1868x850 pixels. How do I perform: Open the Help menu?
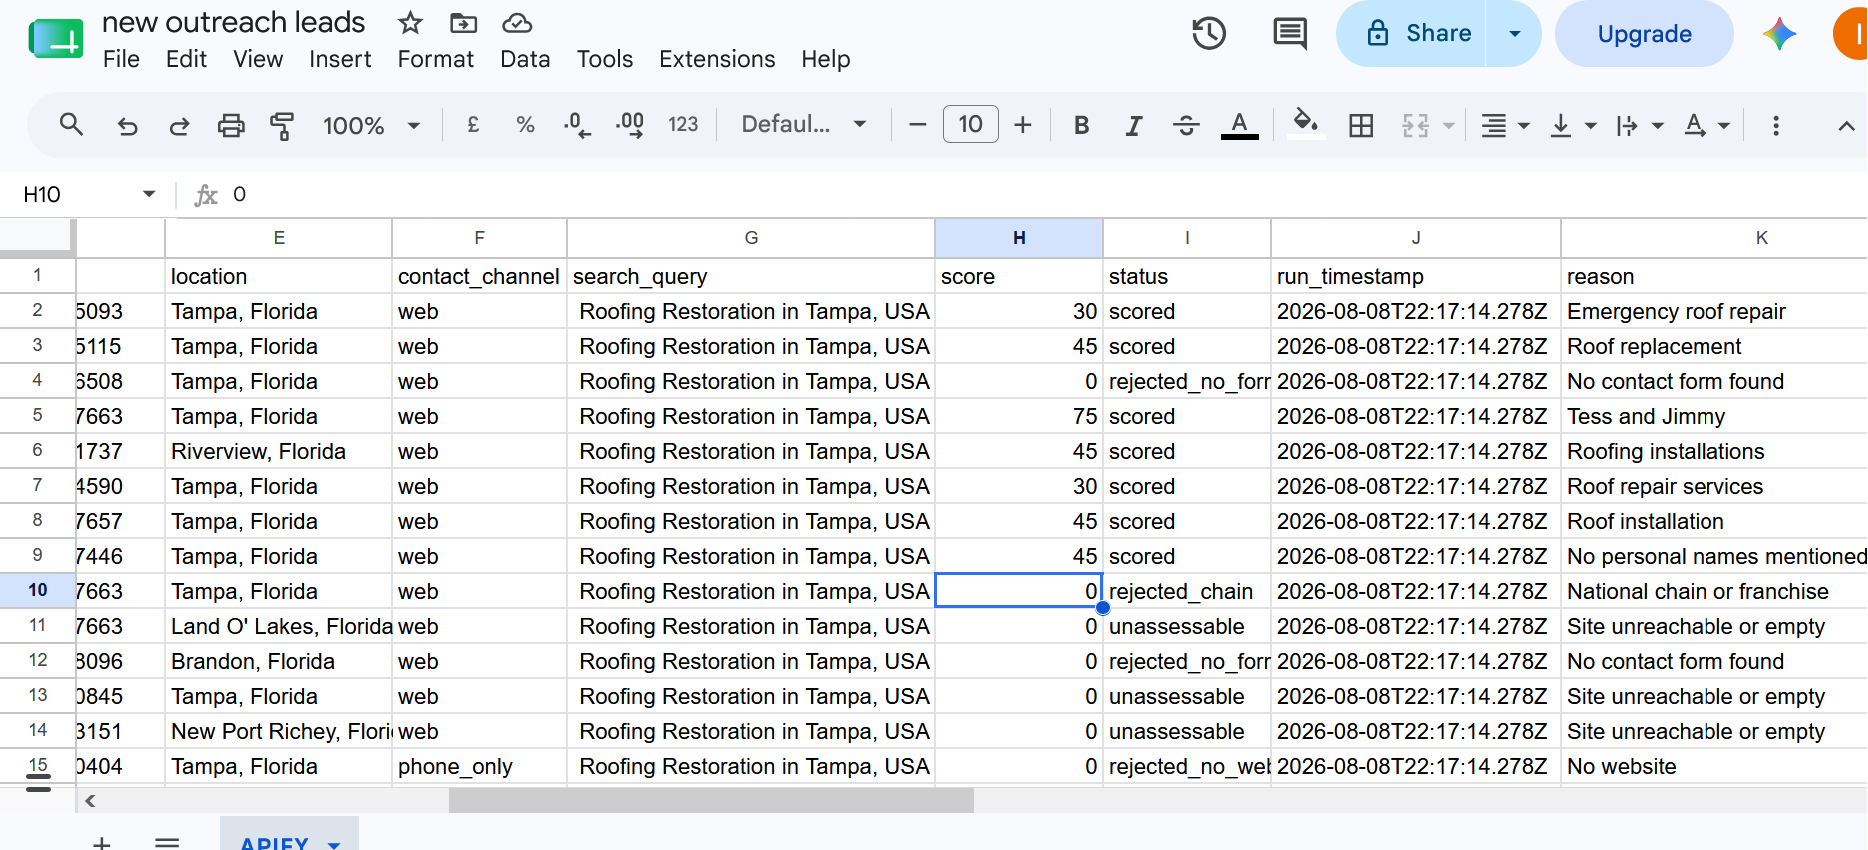point(825,59)
